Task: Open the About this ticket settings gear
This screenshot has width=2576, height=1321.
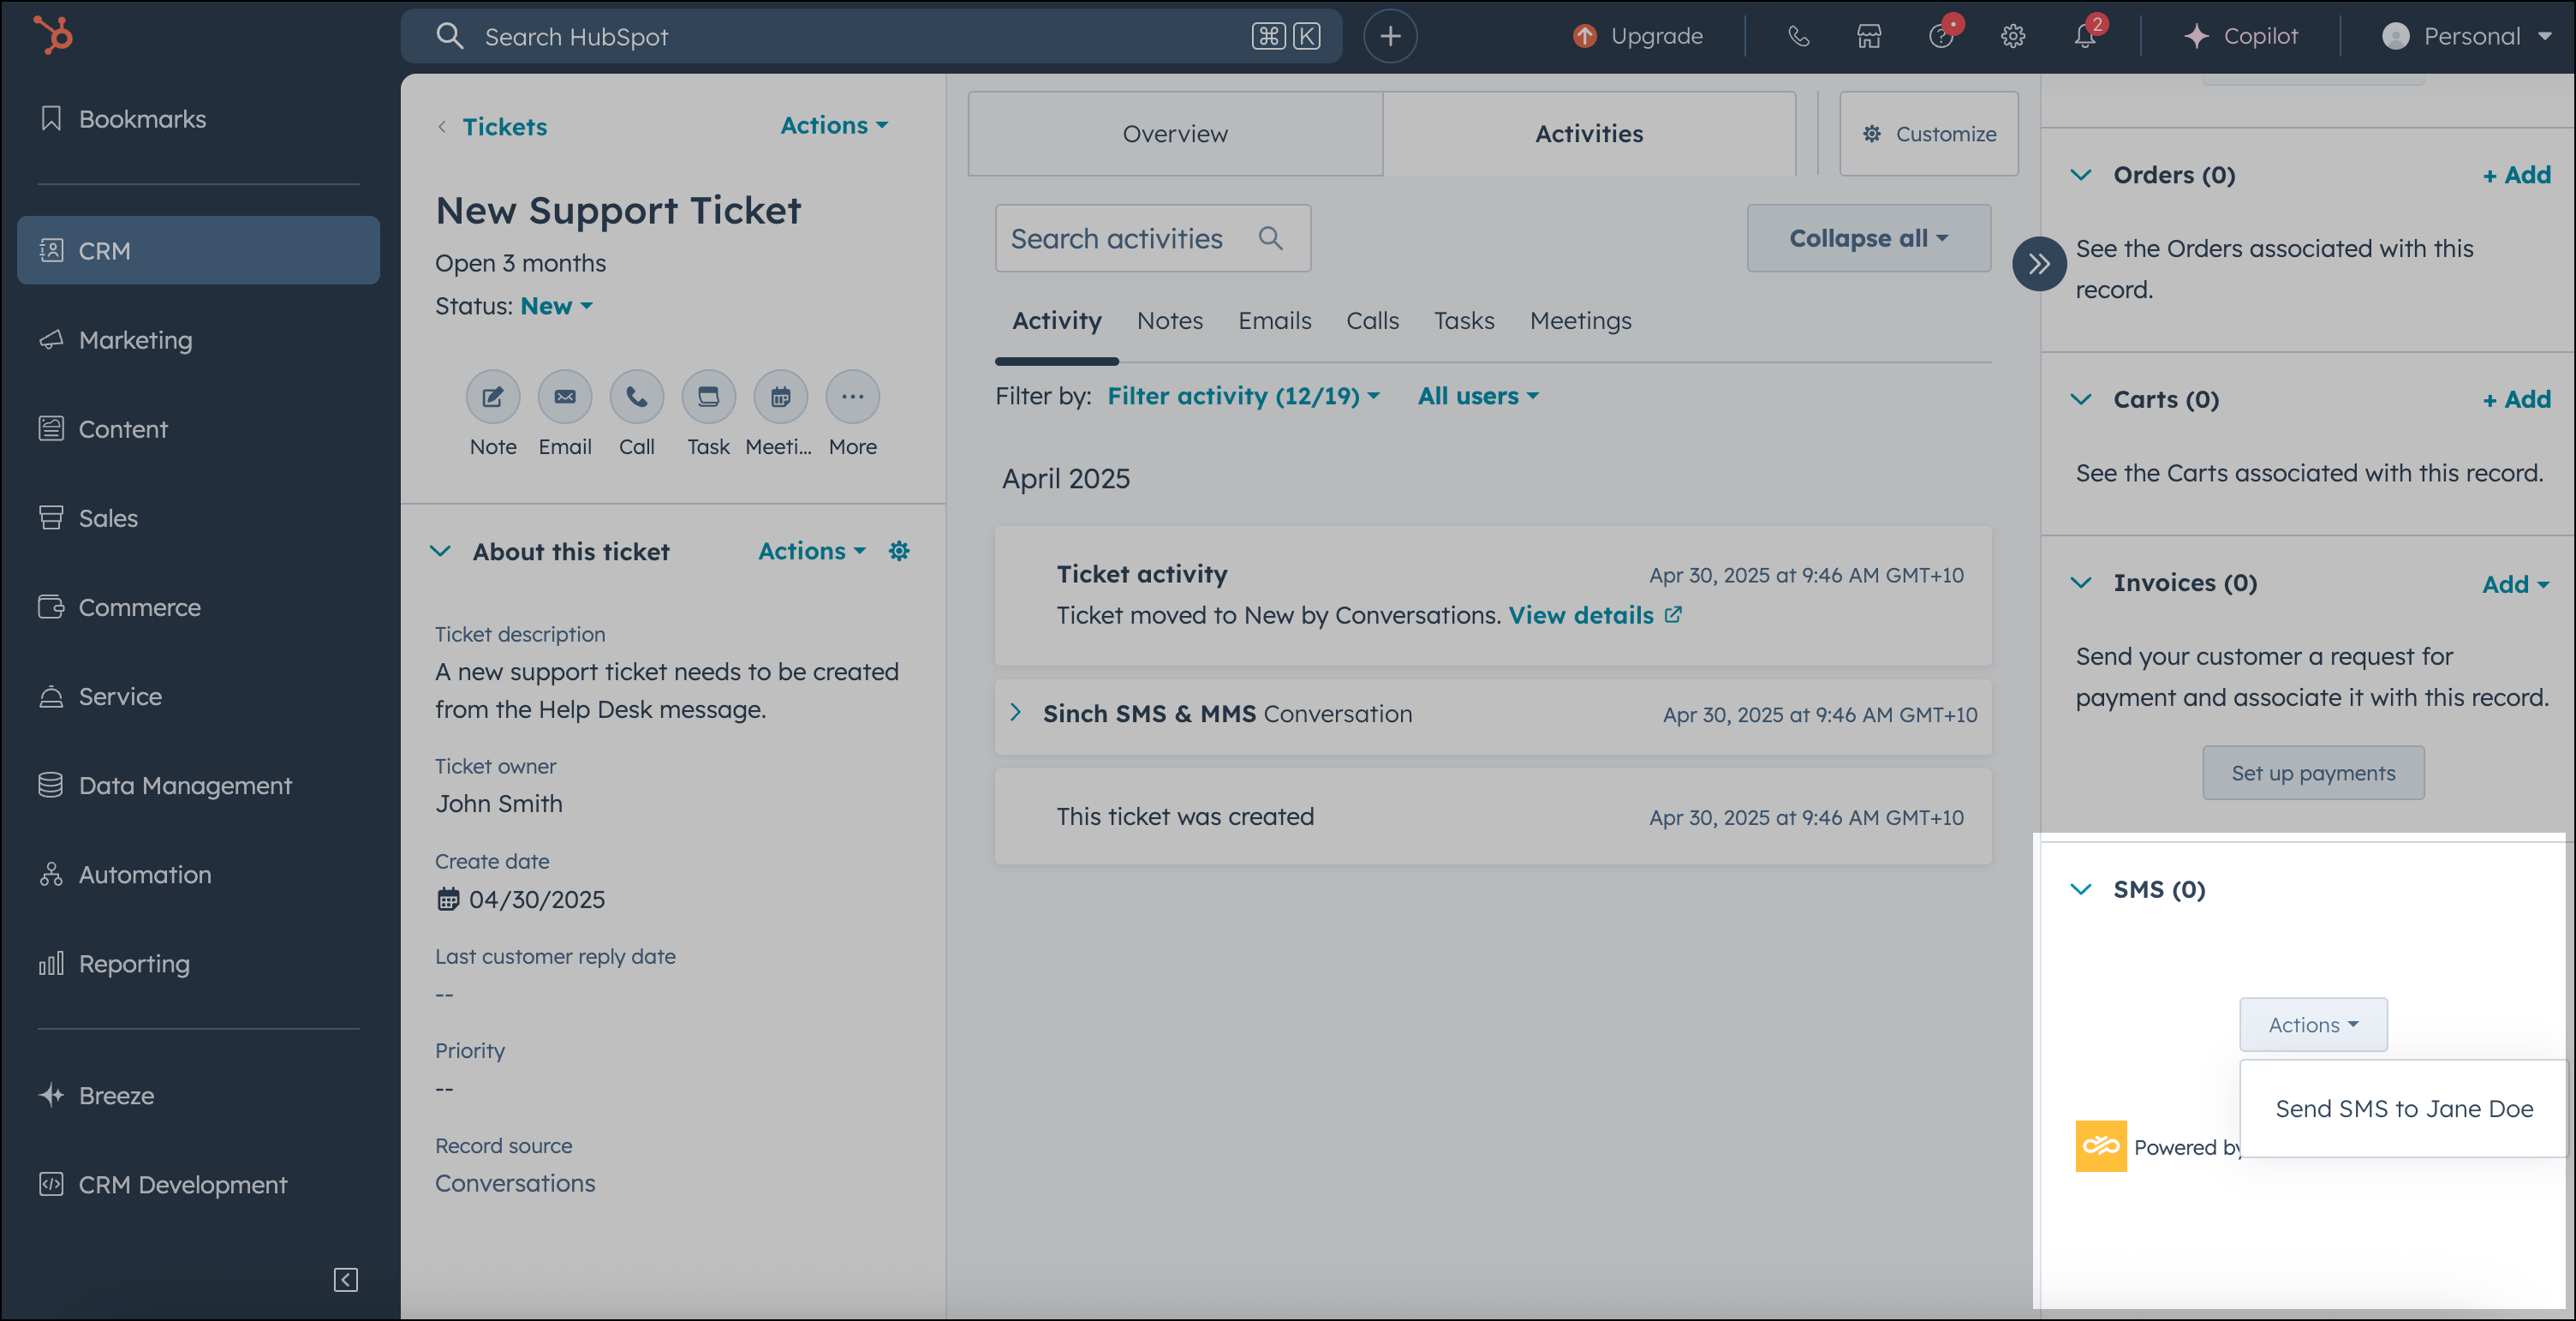Action: (x=899, y=551)
